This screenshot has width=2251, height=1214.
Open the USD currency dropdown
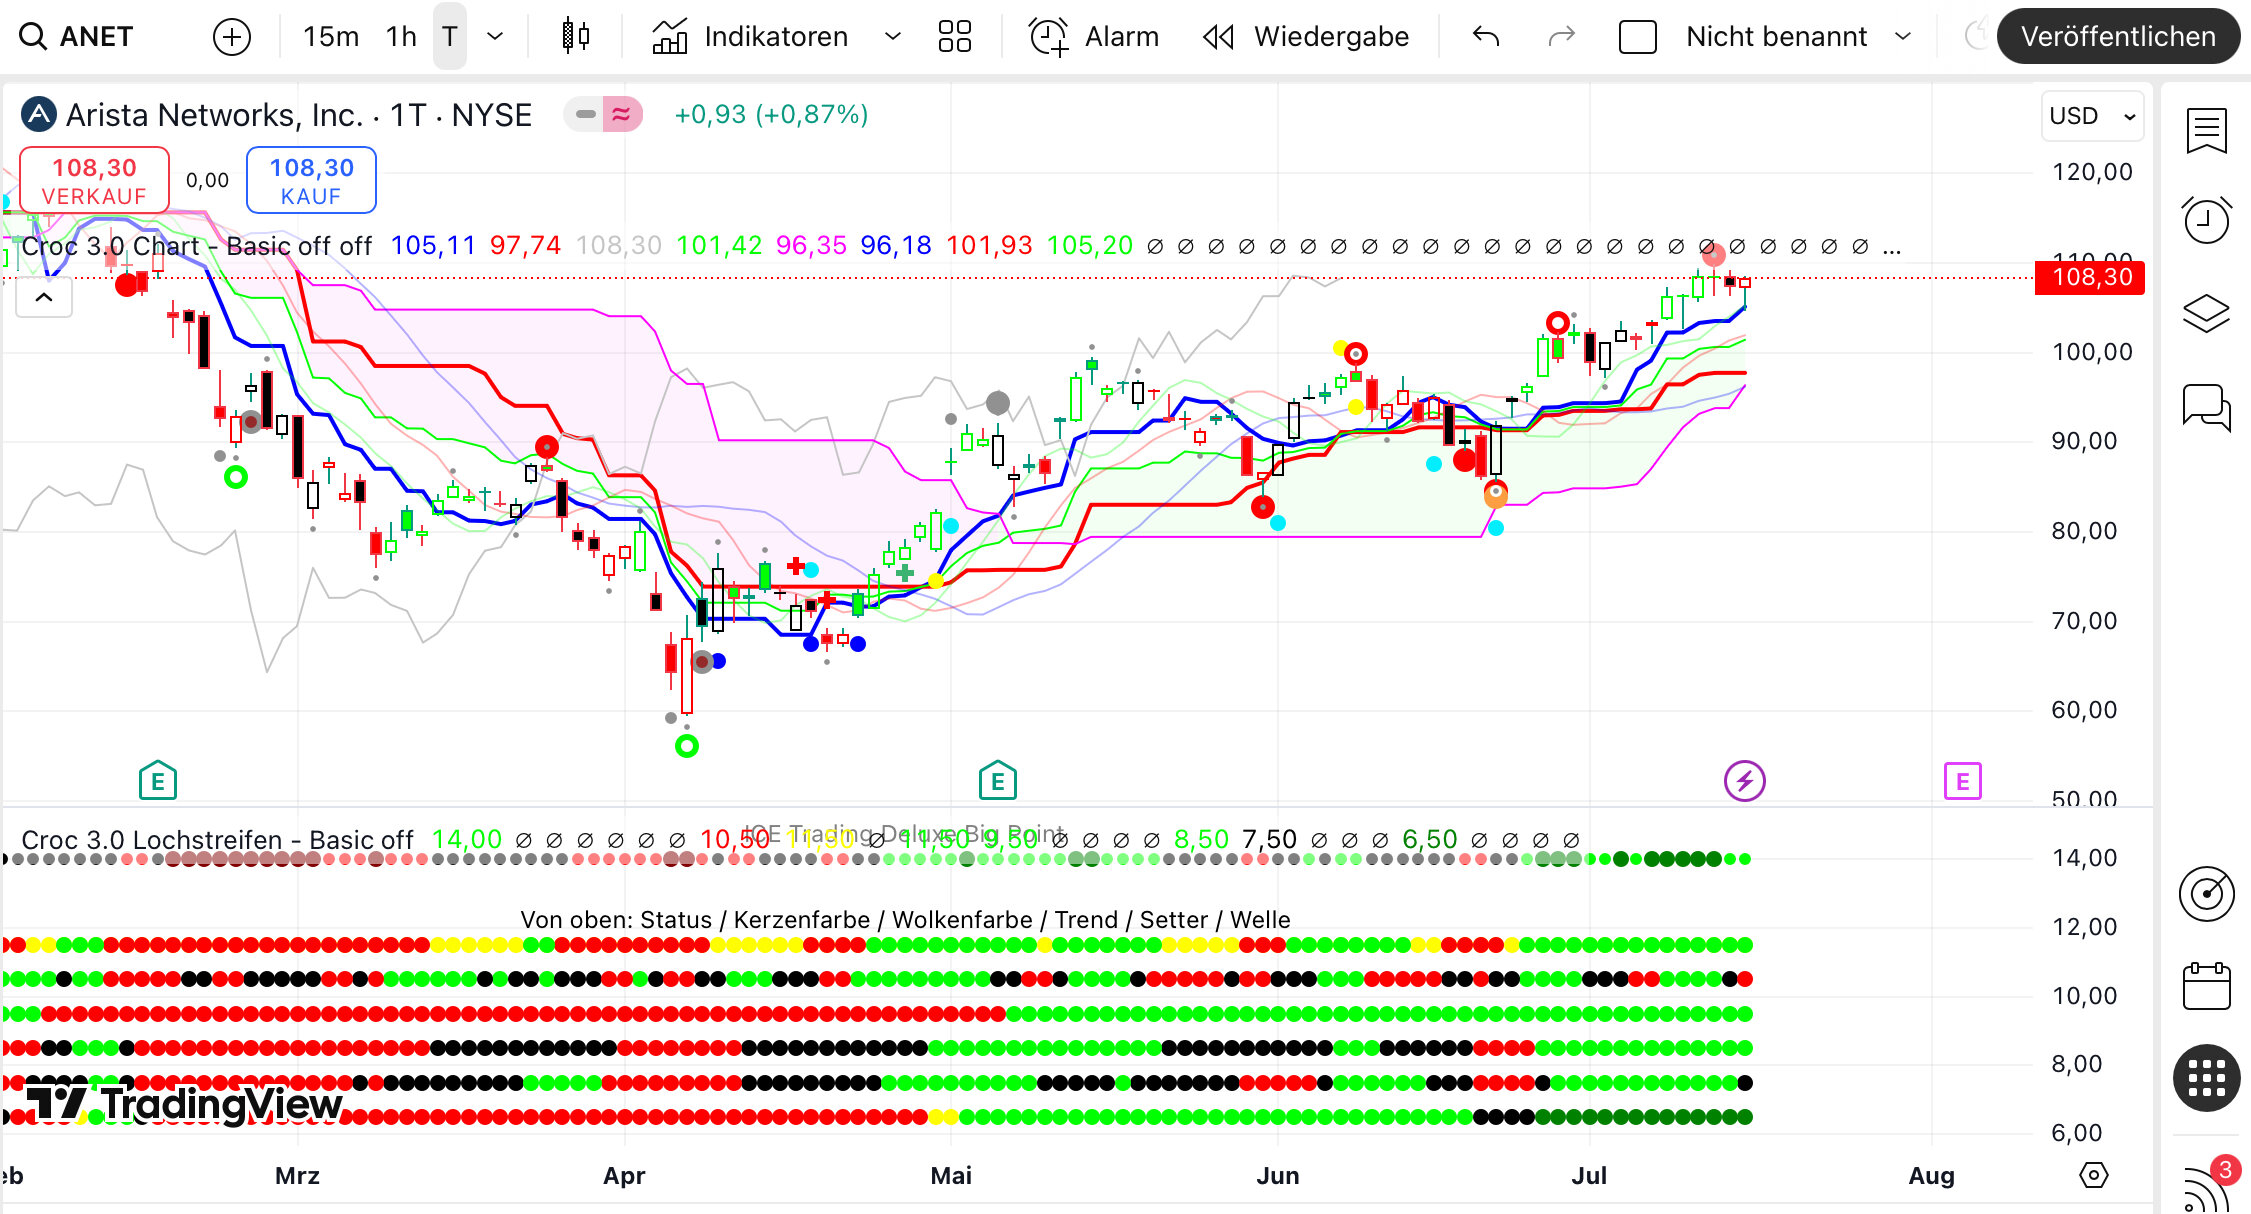[x=2091, y=116]
